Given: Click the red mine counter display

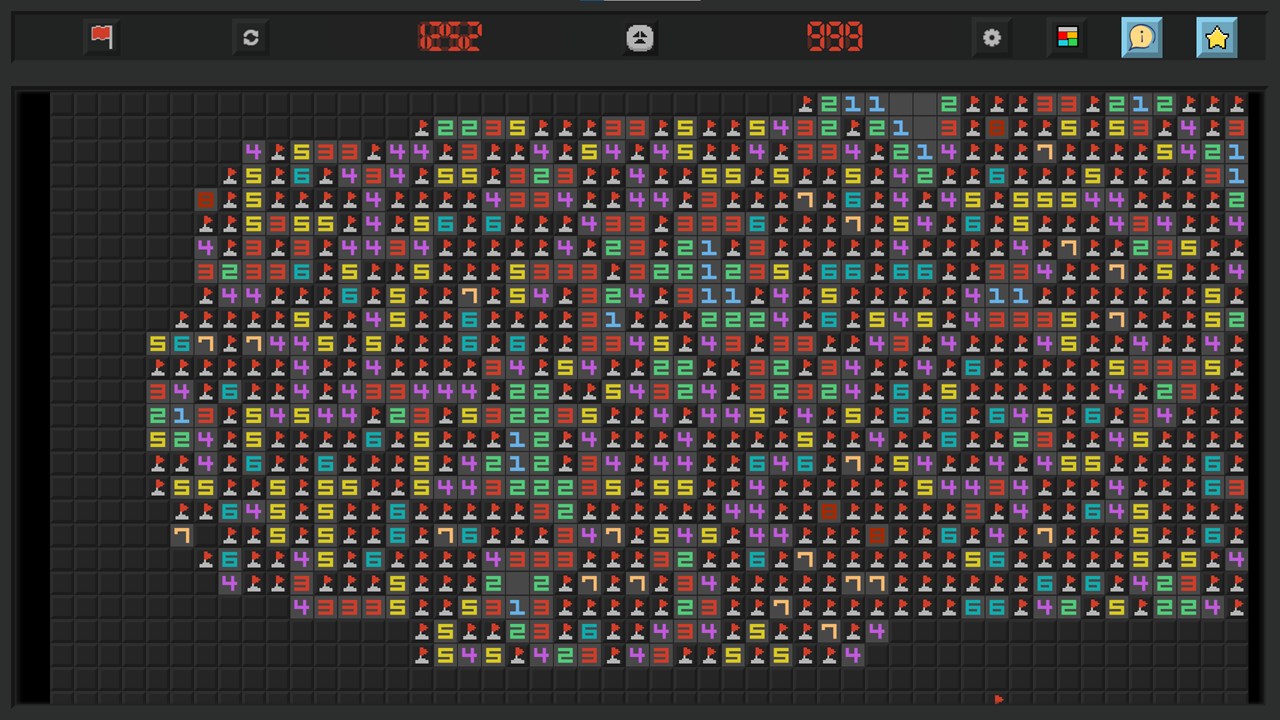Looking at the screenshot, I should (450, 38).
